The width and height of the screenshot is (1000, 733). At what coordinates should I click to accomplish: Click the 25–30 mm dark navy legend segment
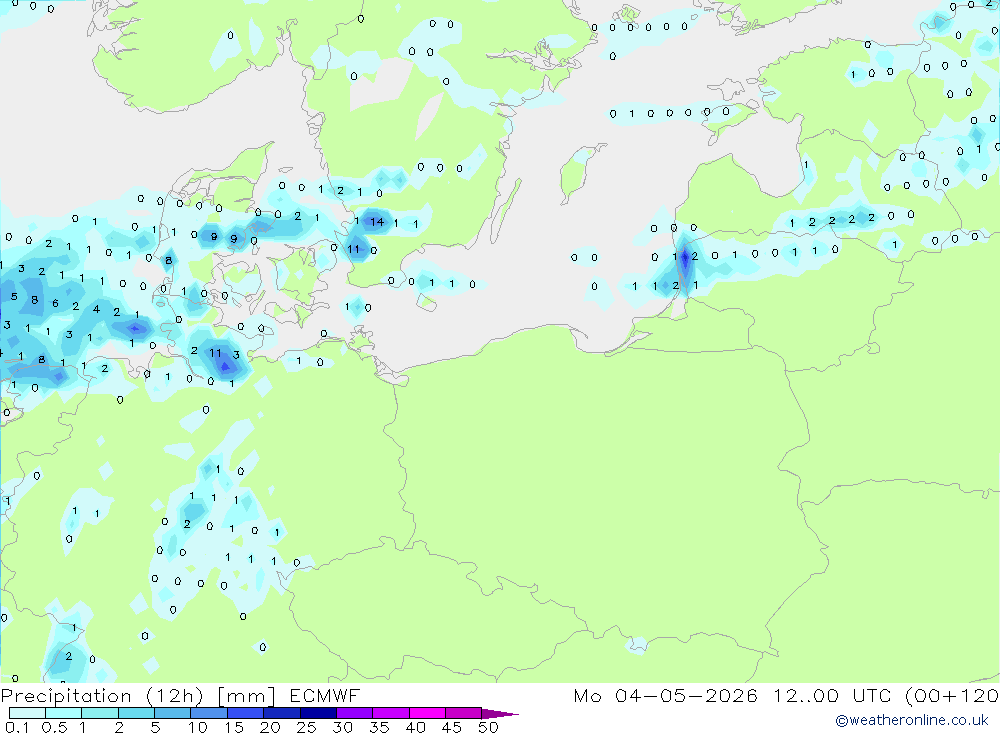pyautogui.click(x=318, y=713)
